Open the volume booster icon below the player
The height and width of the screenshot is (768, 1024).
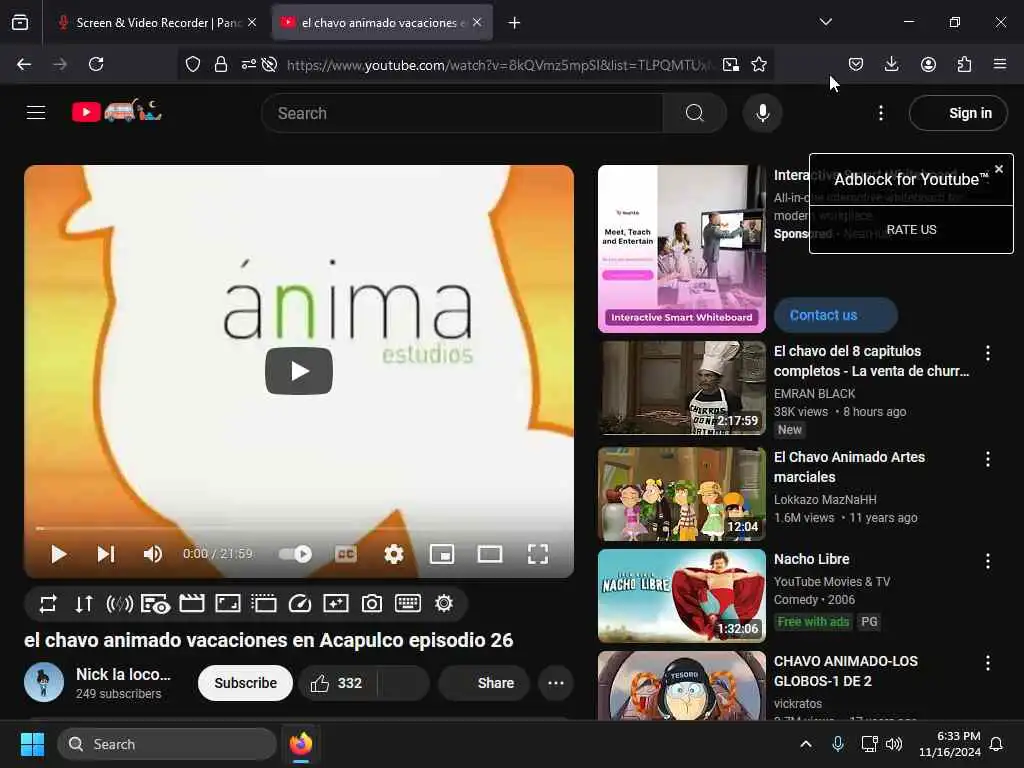120,603
